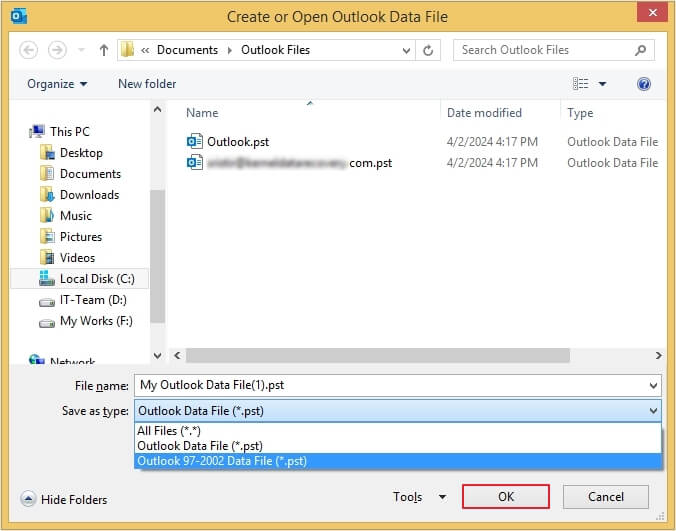Click Outlook.pst date 4/2/2024 4:17 PM

(x=492, y=142)
